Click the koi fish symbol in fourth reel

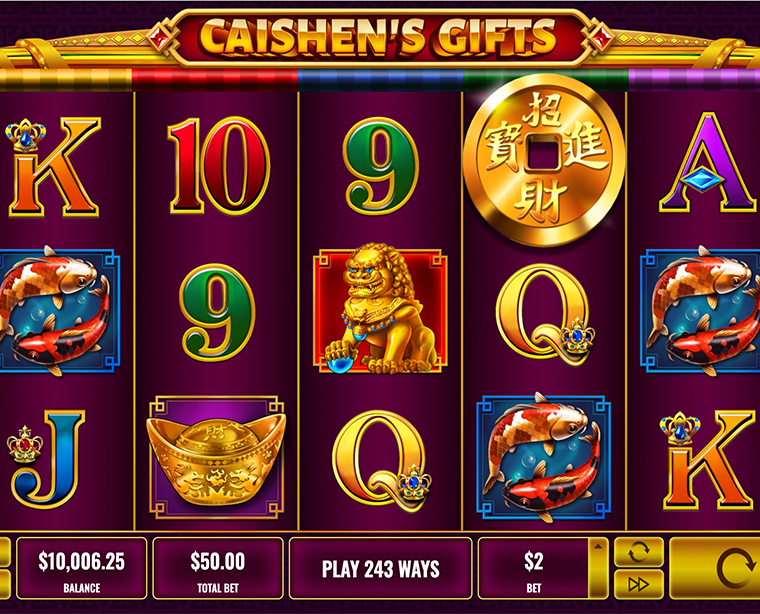544,457
